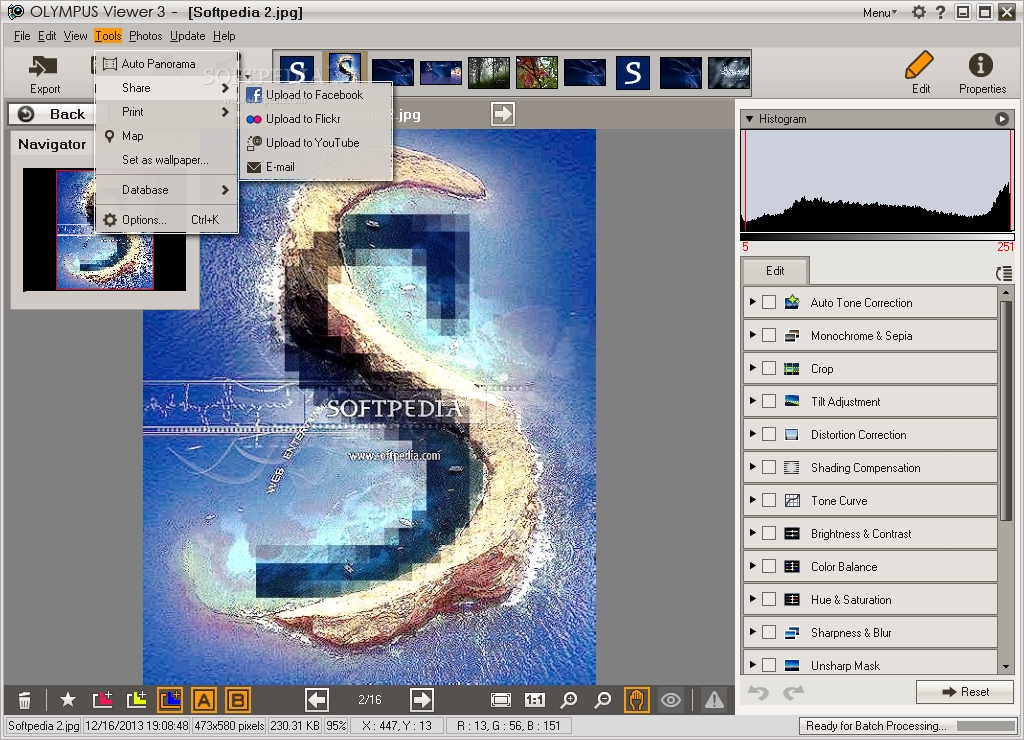
Task: Select the red leaves thumbnail
Action: 537,72
